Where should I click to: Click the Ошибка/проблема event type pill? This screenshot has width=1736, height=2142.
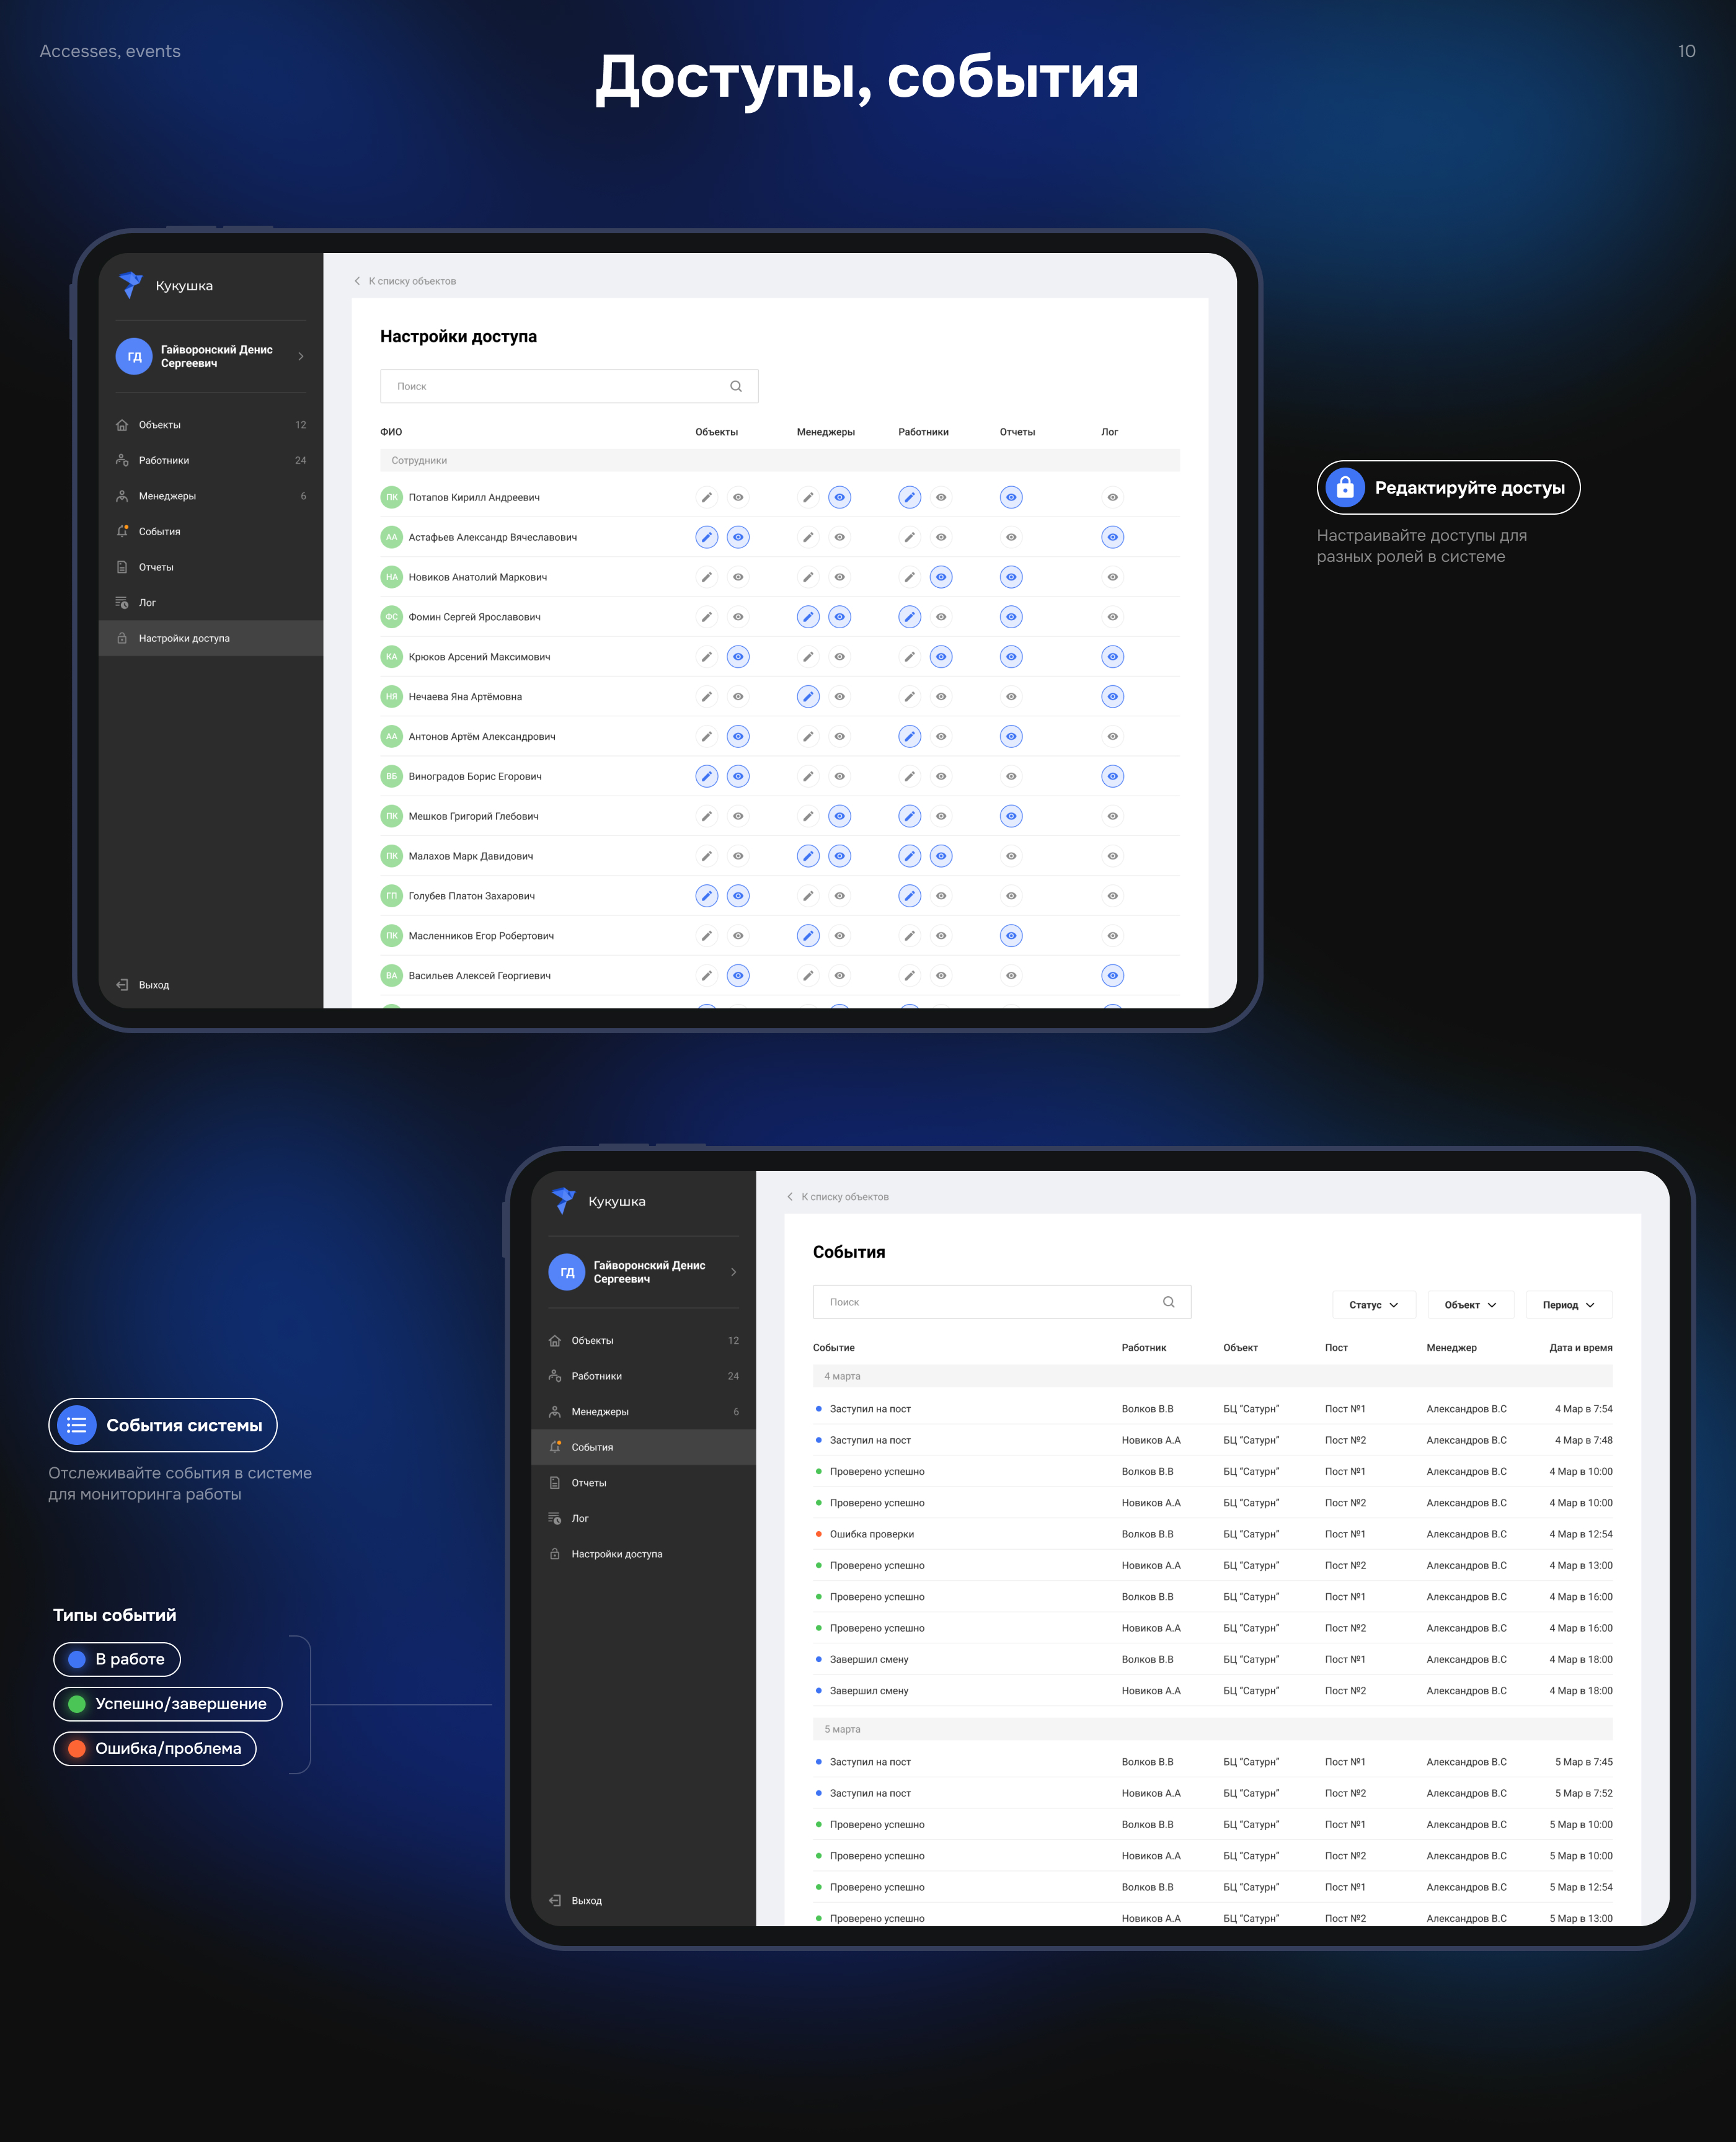coord(155,1748)
